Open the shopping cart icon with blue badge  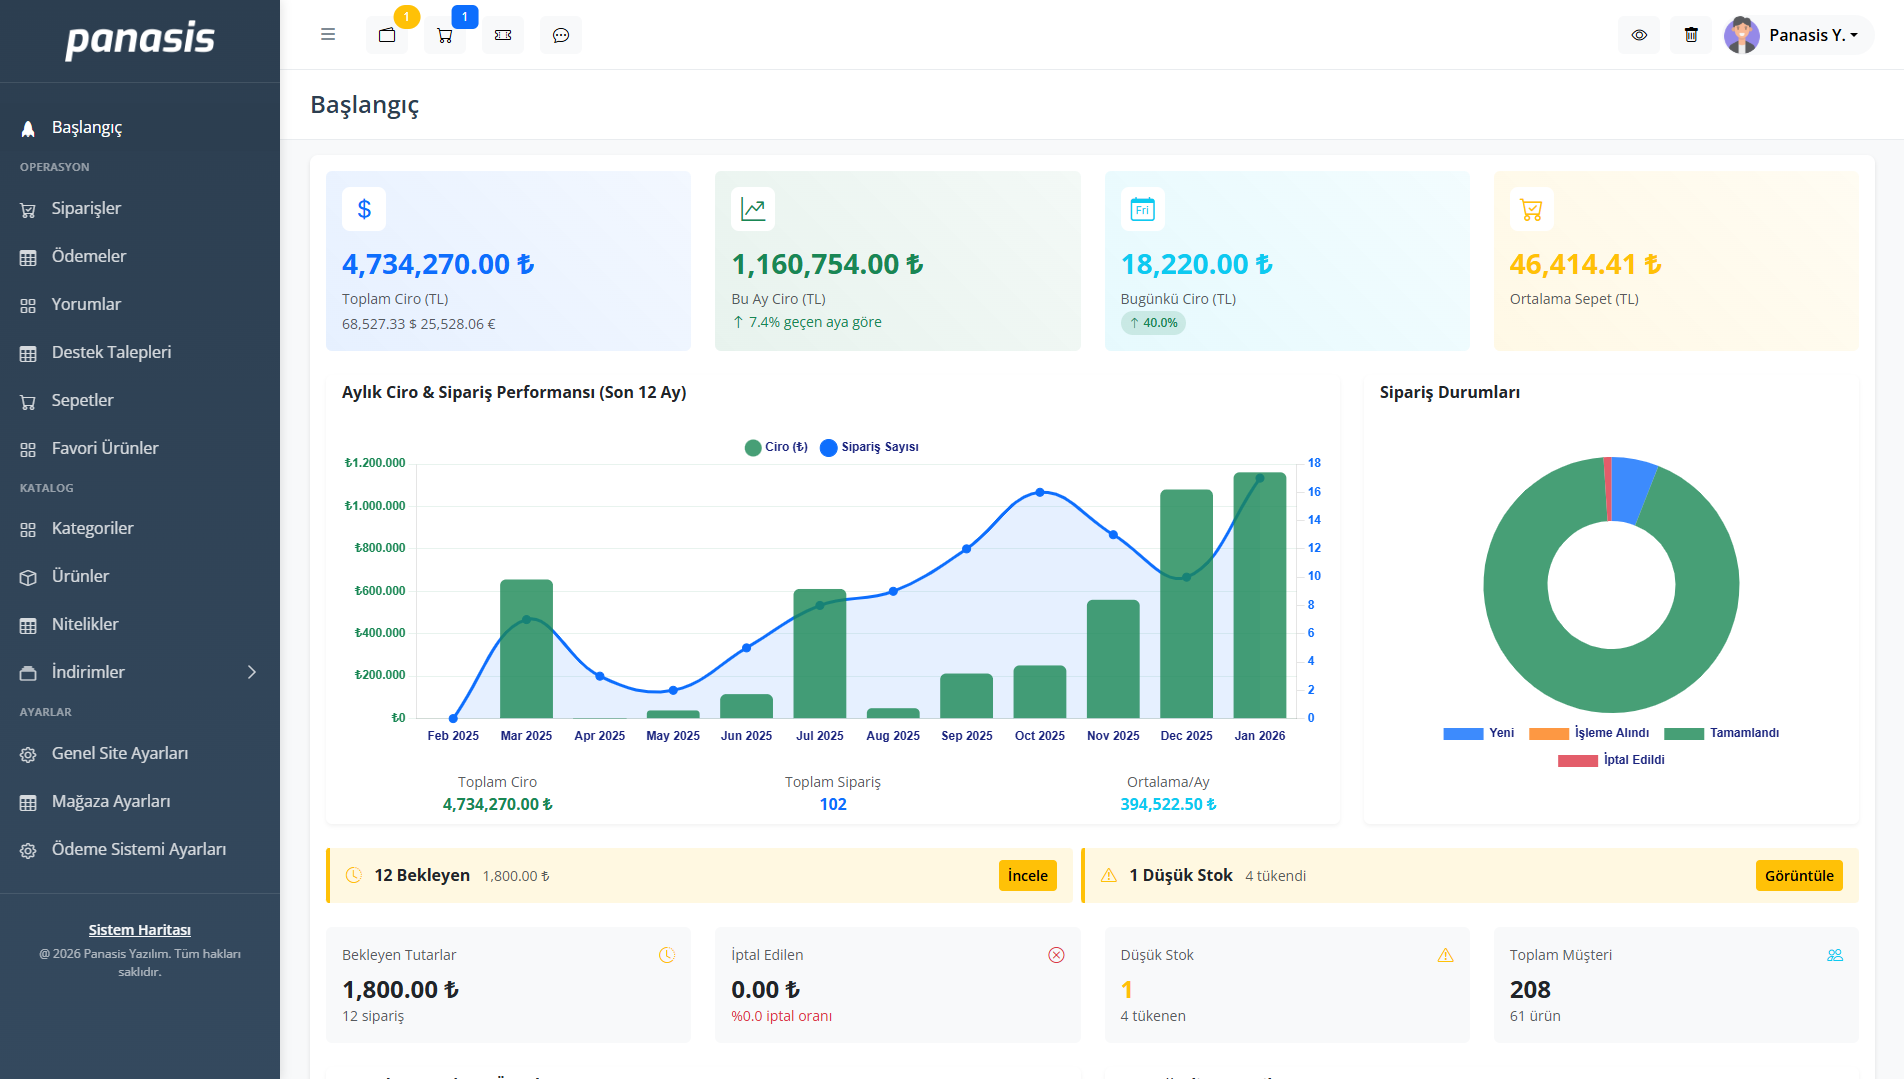(445, 34)
